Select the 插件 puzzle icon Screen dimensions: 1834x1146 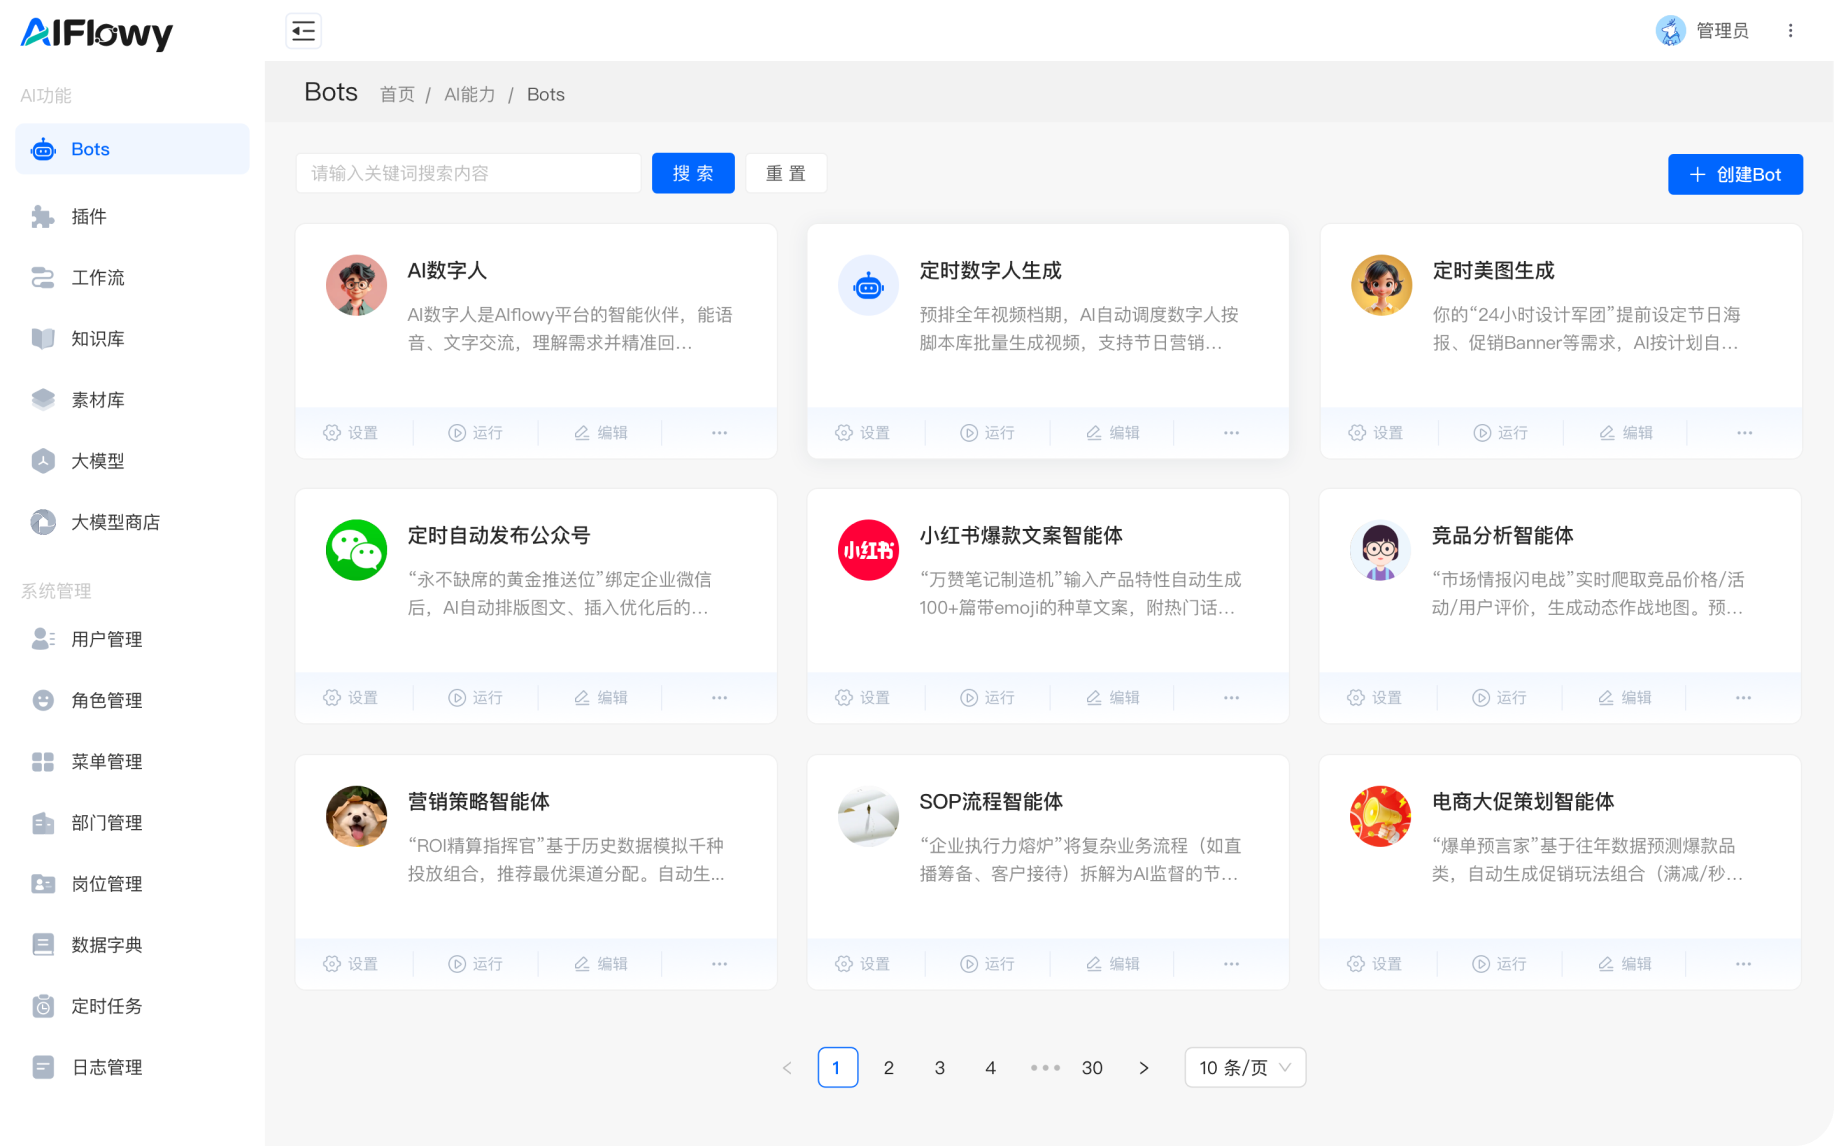pos(43,217)
